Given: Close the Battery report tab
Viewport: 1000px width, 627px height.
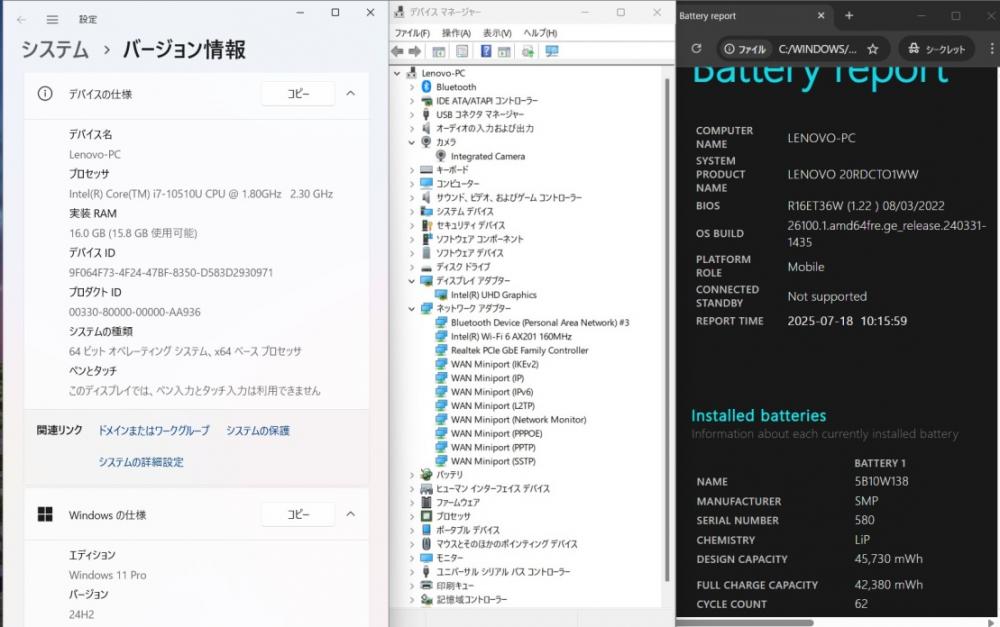Looking at the screenshot, I should 821,15.
